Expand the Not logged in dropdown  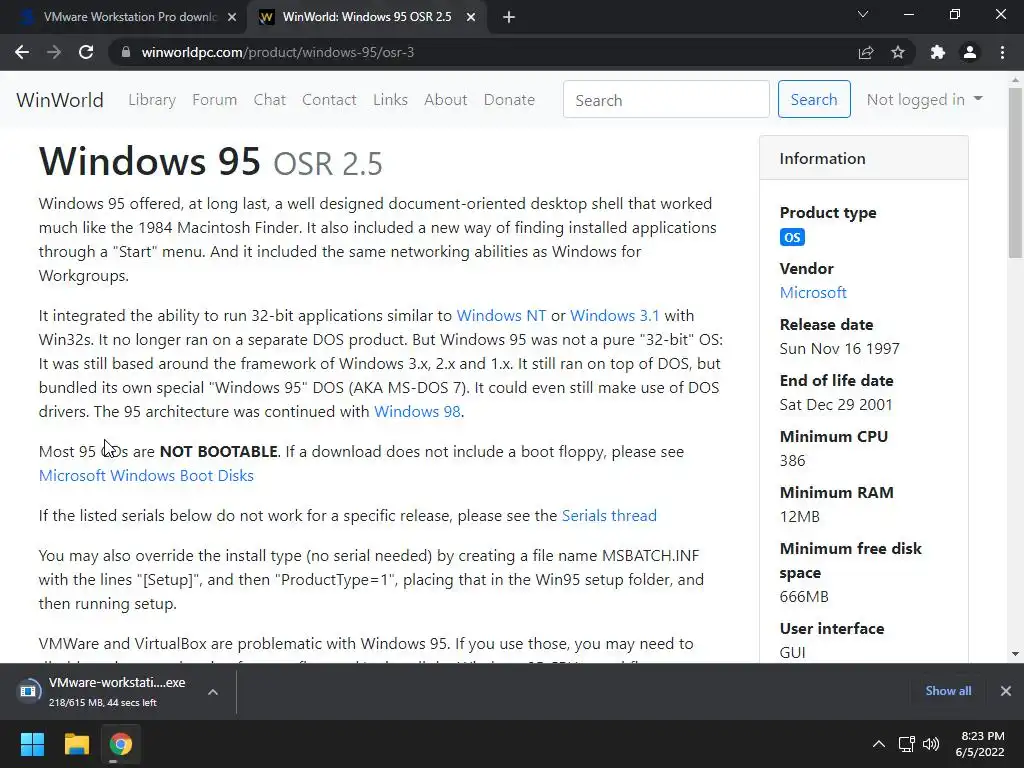click(924, 99)
